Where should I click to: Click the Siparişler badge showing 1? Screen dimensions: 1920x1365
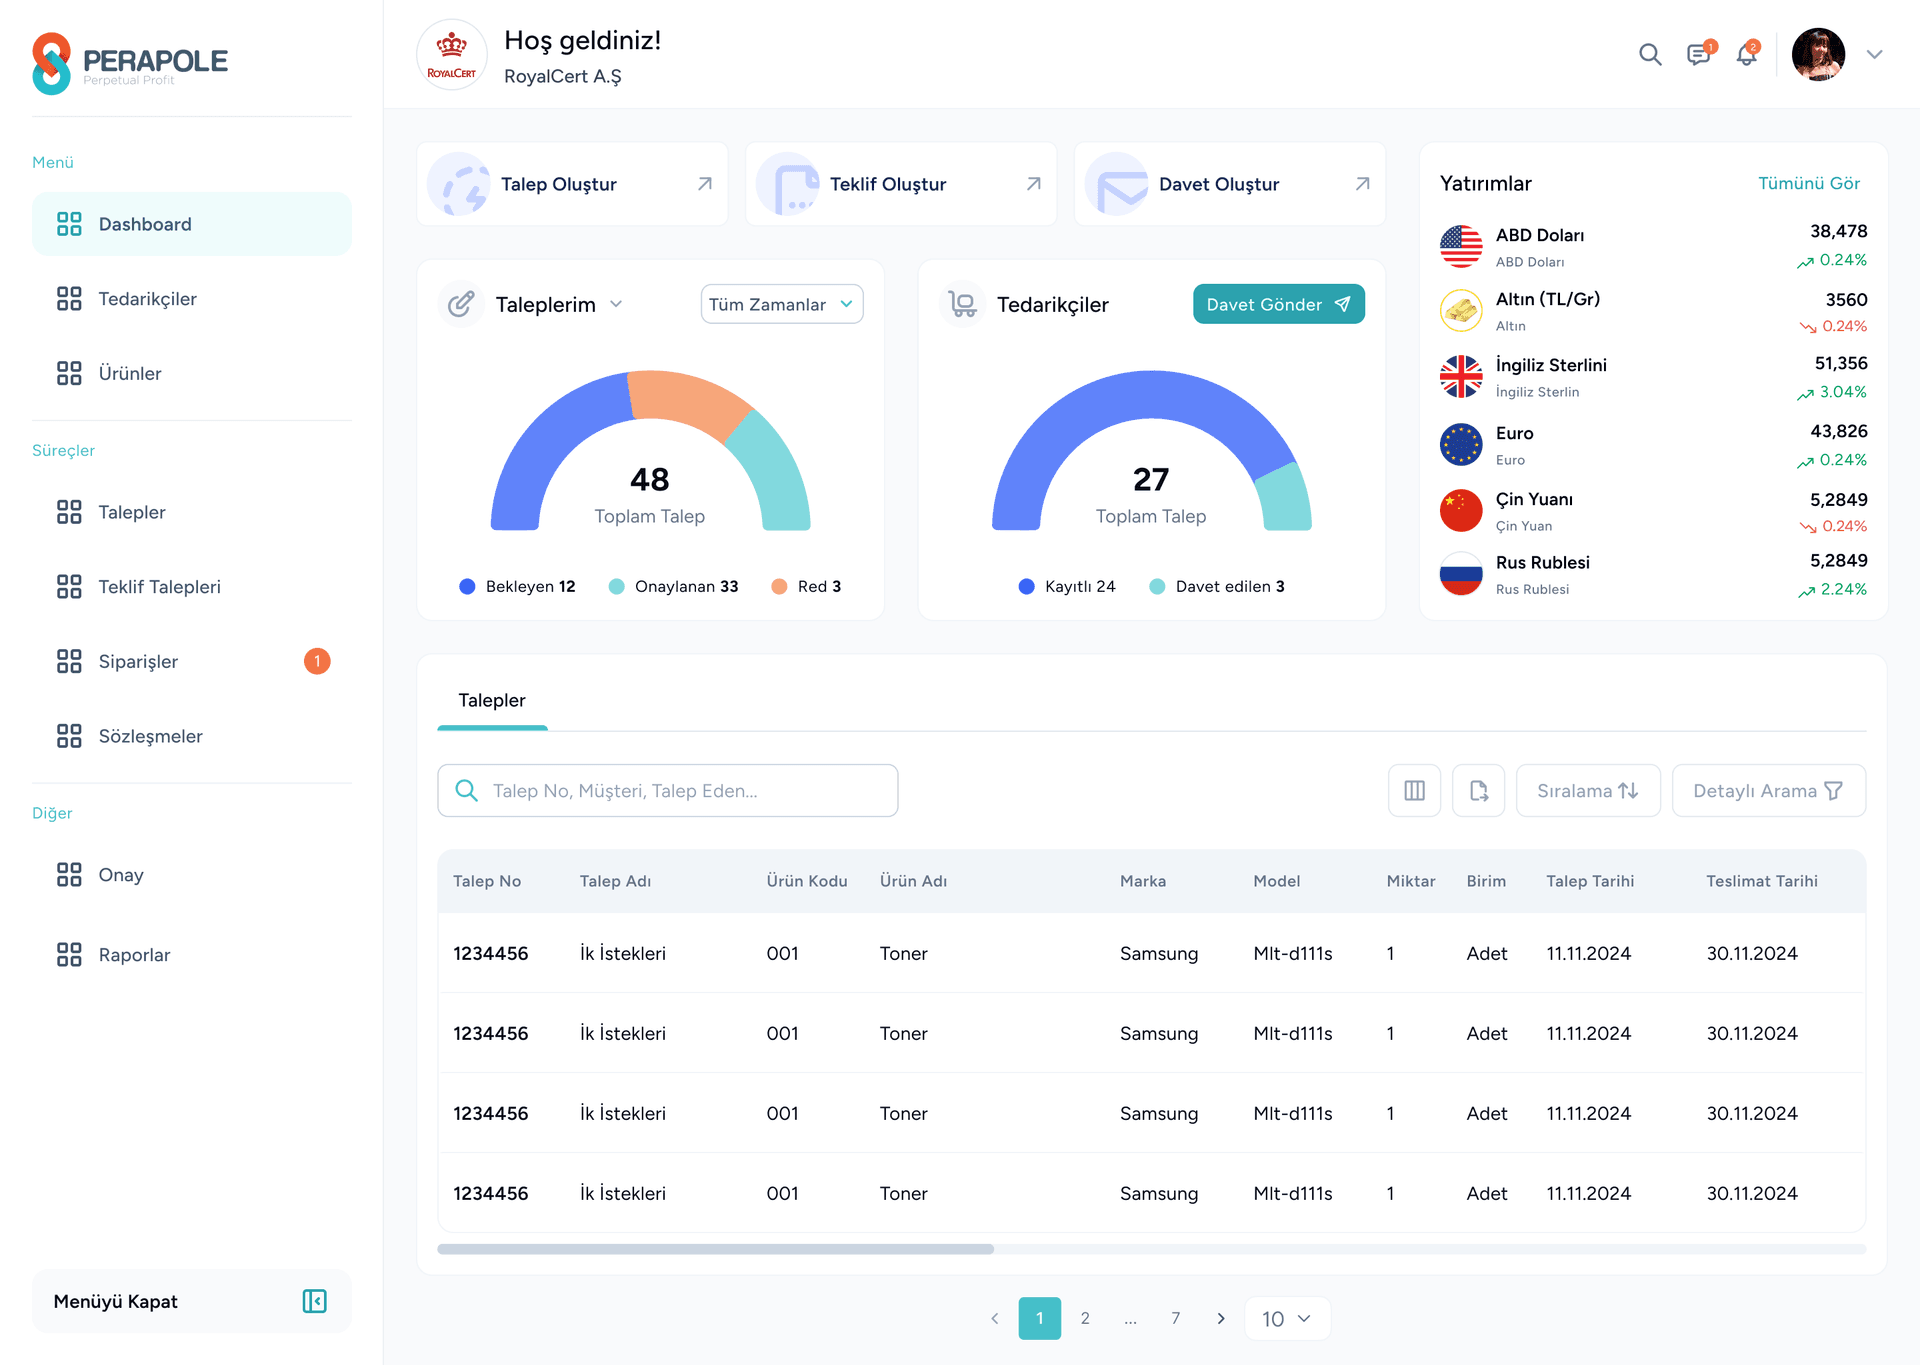(317, 661)
